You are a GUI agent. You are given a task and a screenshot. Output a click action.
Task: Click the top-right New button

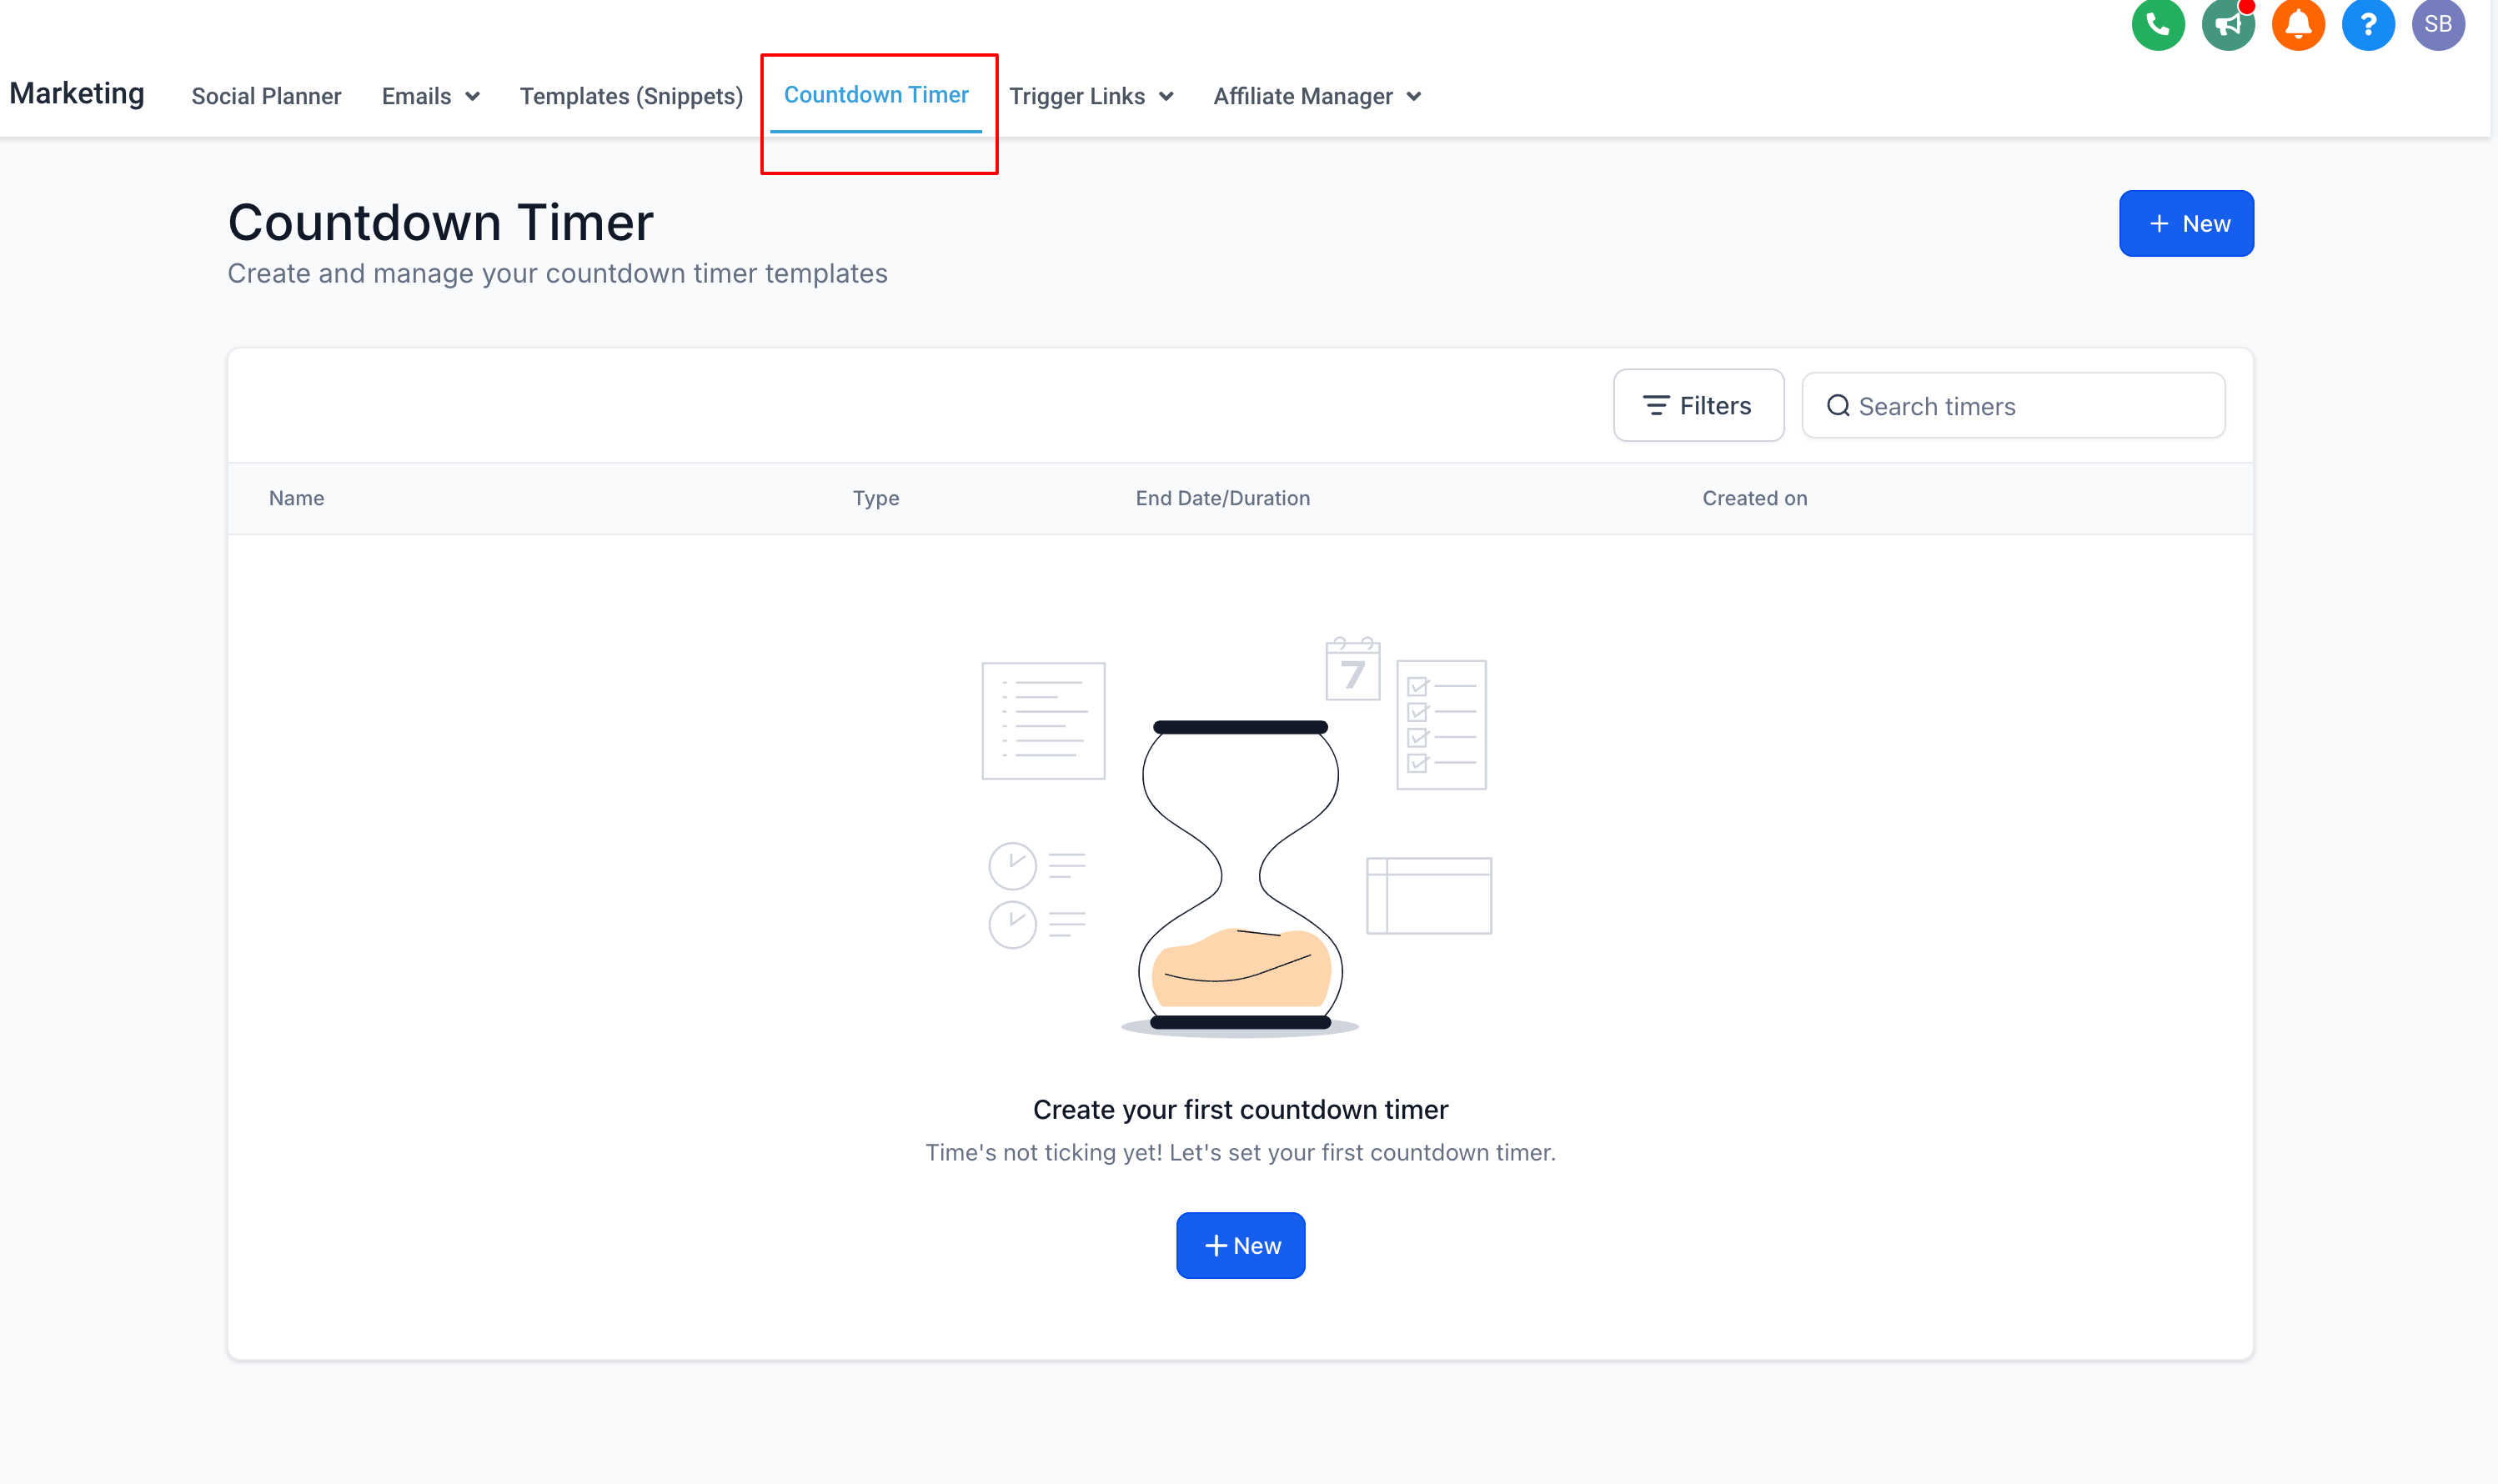pyautogui.click(x=2185, y=224)
